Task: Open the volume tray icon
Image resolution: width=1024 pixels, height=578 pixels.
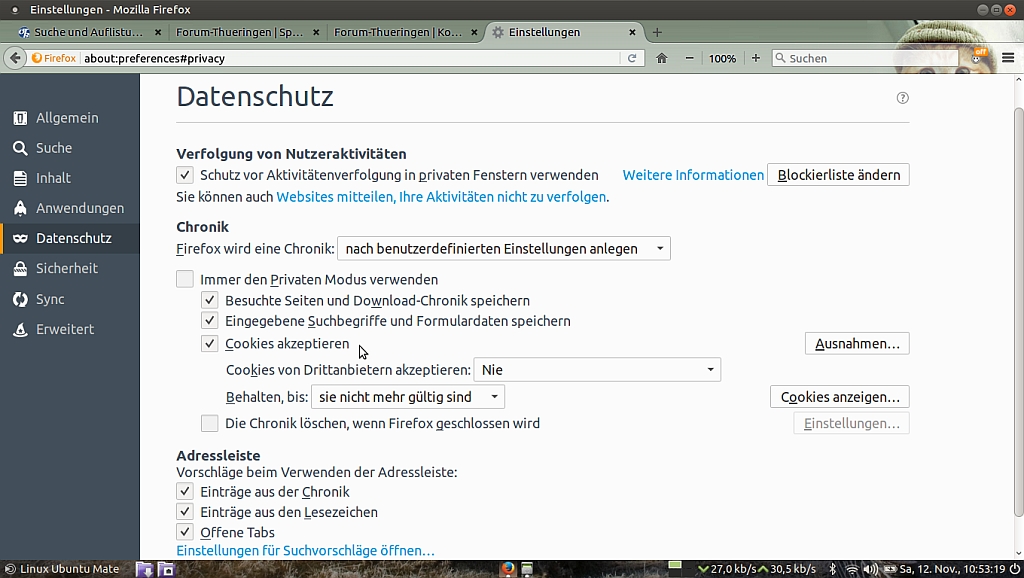Action: (x=871, y=570)
